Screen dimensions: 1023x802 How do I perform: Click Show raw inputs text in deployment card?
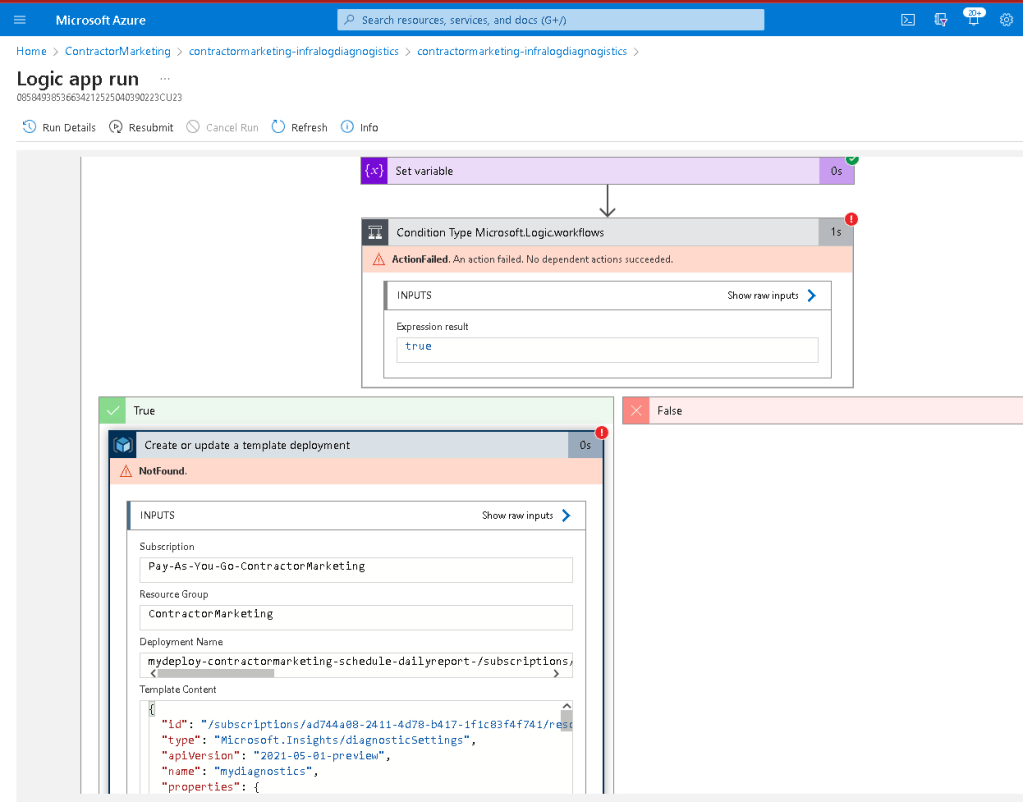[x=517, y=516]
